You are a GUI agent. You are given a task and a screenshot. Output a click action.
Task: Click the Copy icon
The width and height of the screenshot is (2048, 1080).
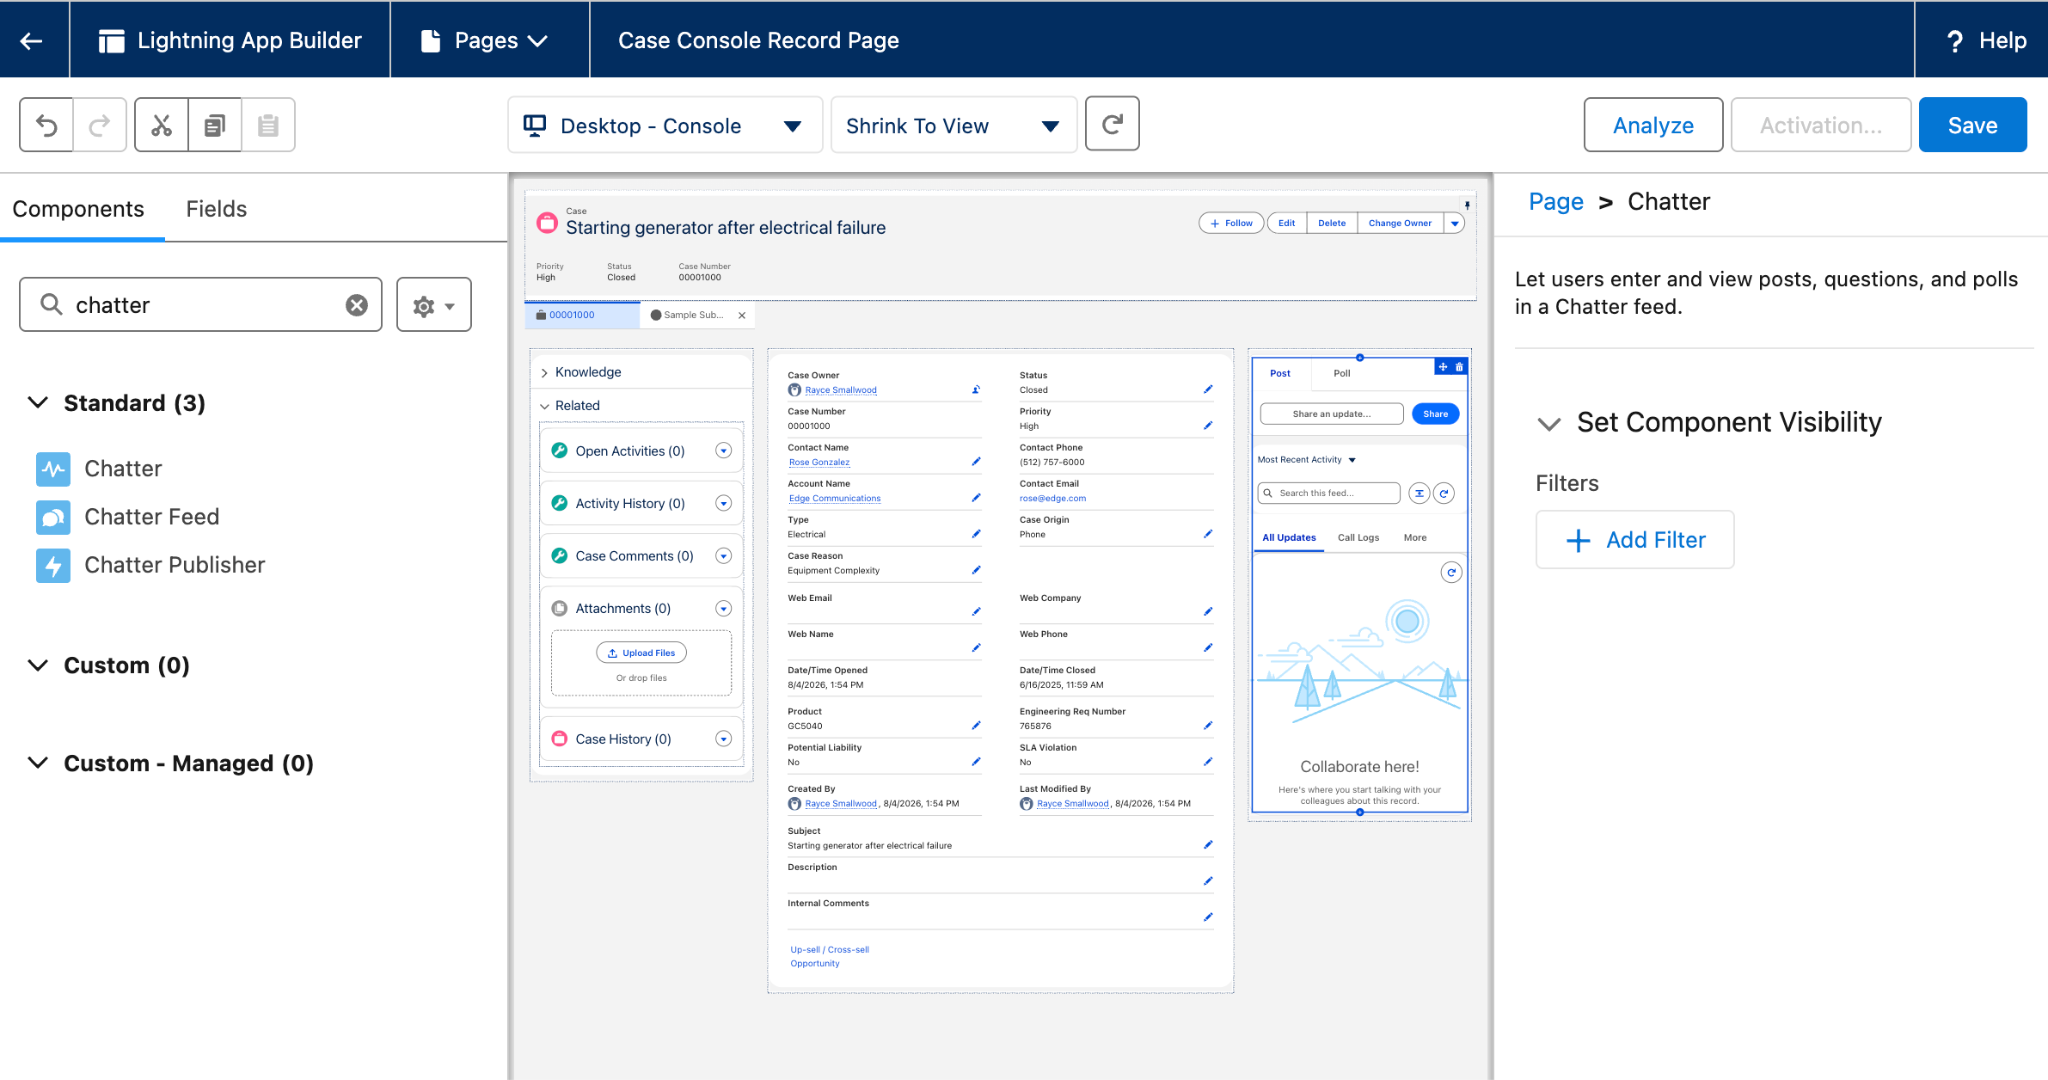(215, 125)
